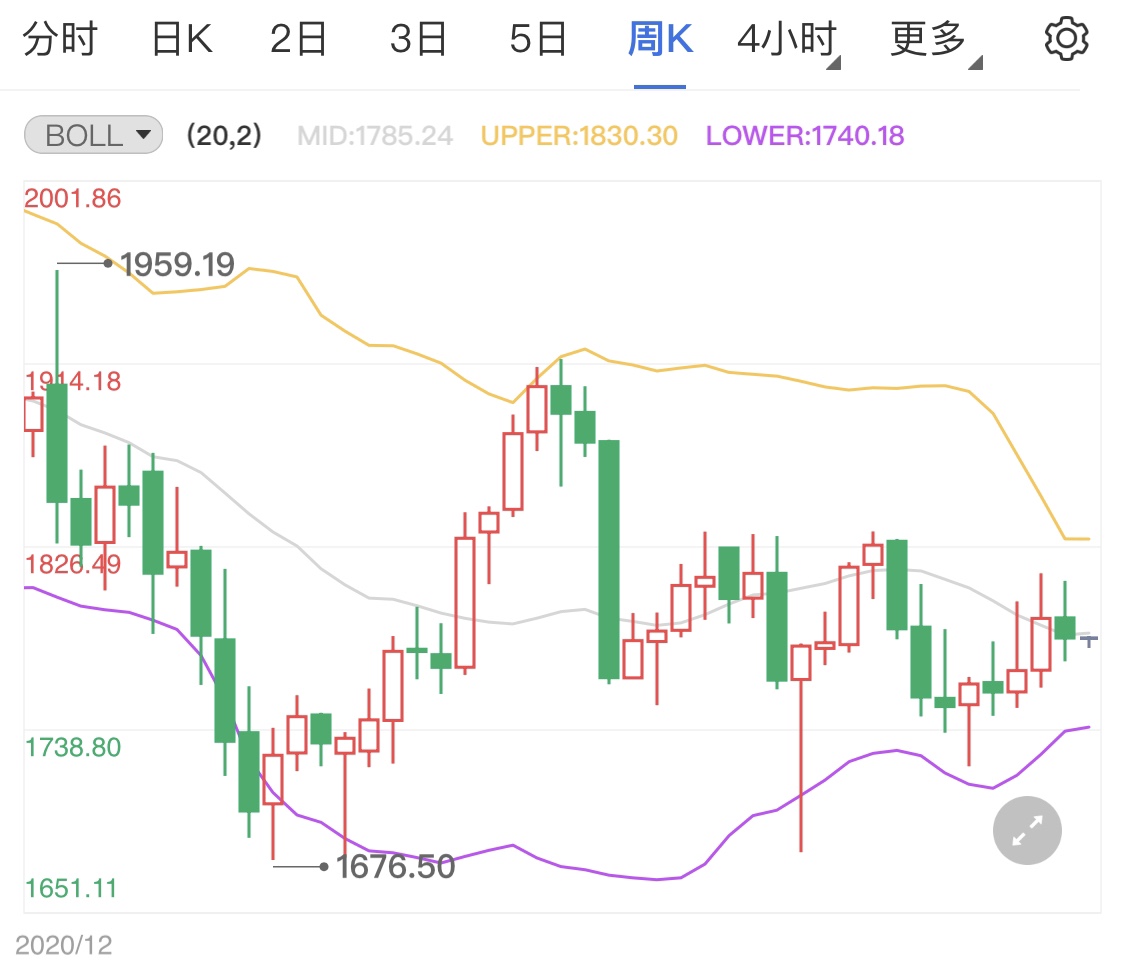Expand chart to fullscreen with arrows button
Screen dimensions: 1125x975
click(x=1027, y=830)
